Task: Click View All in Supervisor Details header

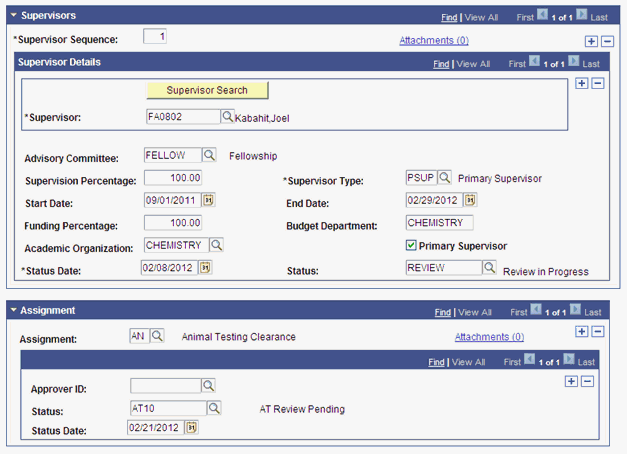Action: click(x=473, y=64)
